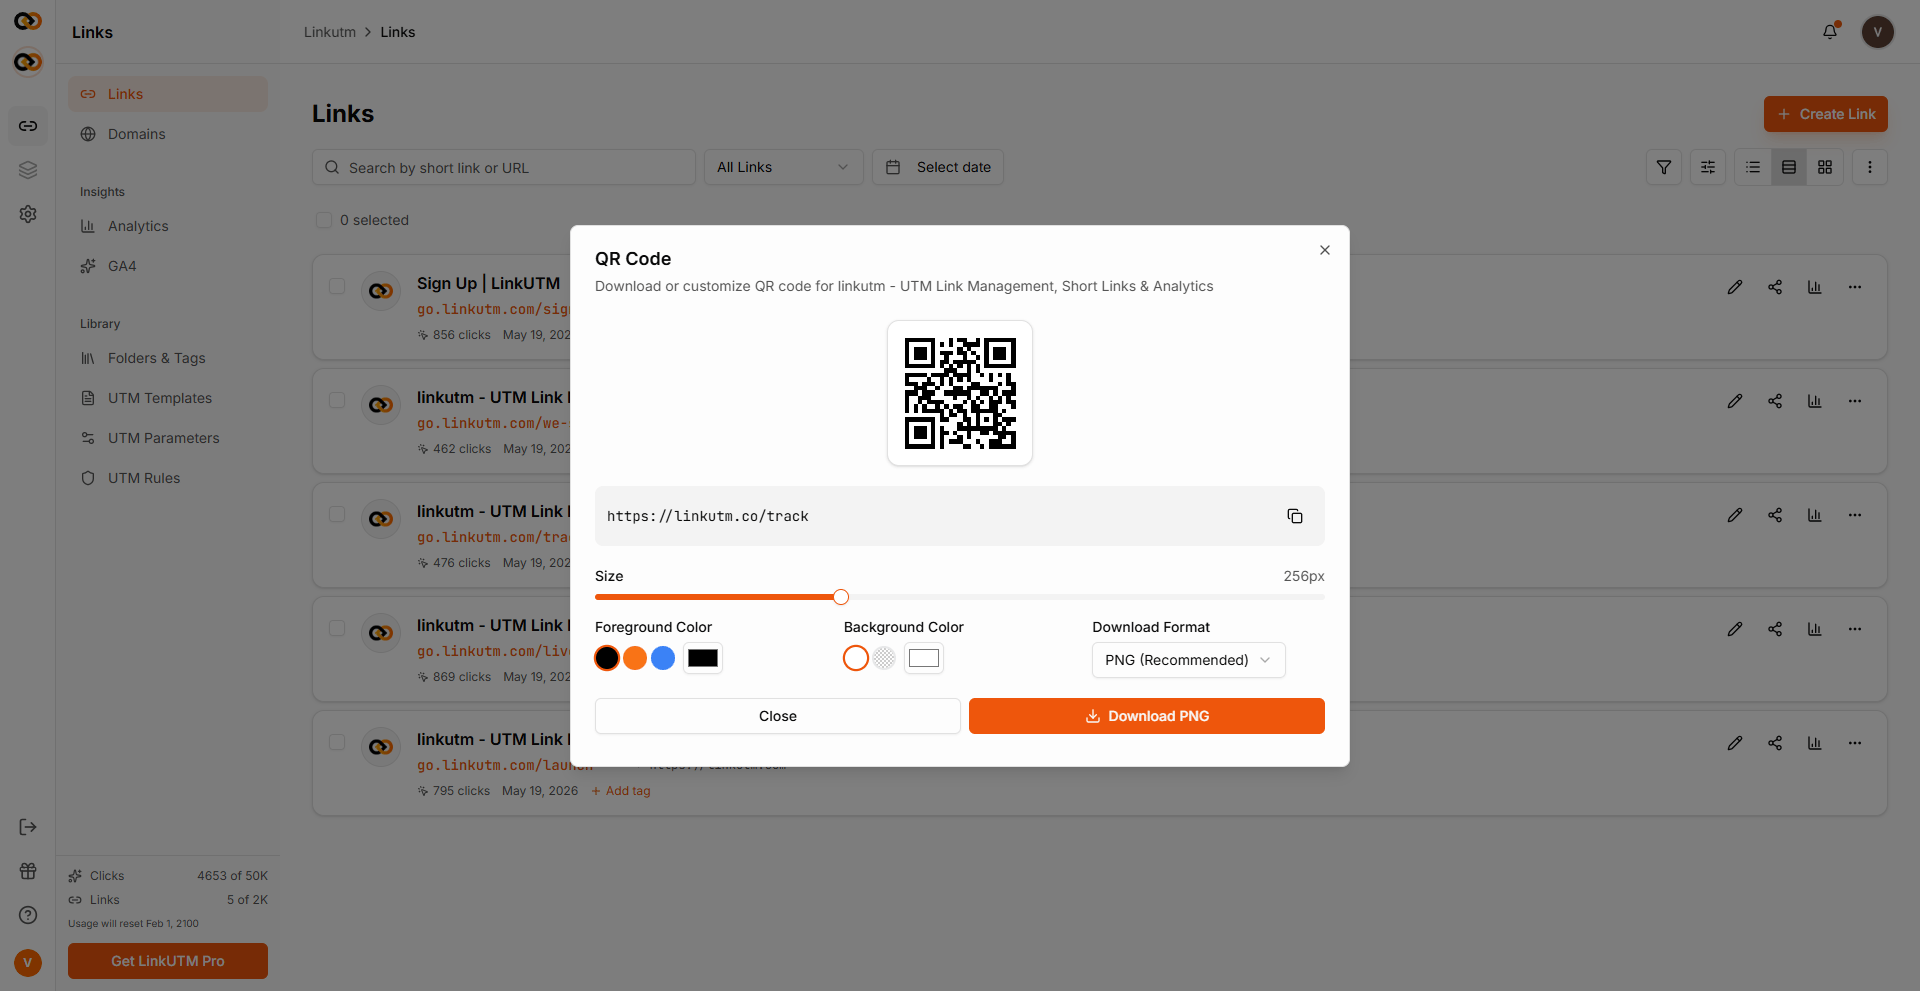Click the logout icon in left rail
This screenshot has width=1920, height=991.
pyautogui.click(x=28, y=827)
